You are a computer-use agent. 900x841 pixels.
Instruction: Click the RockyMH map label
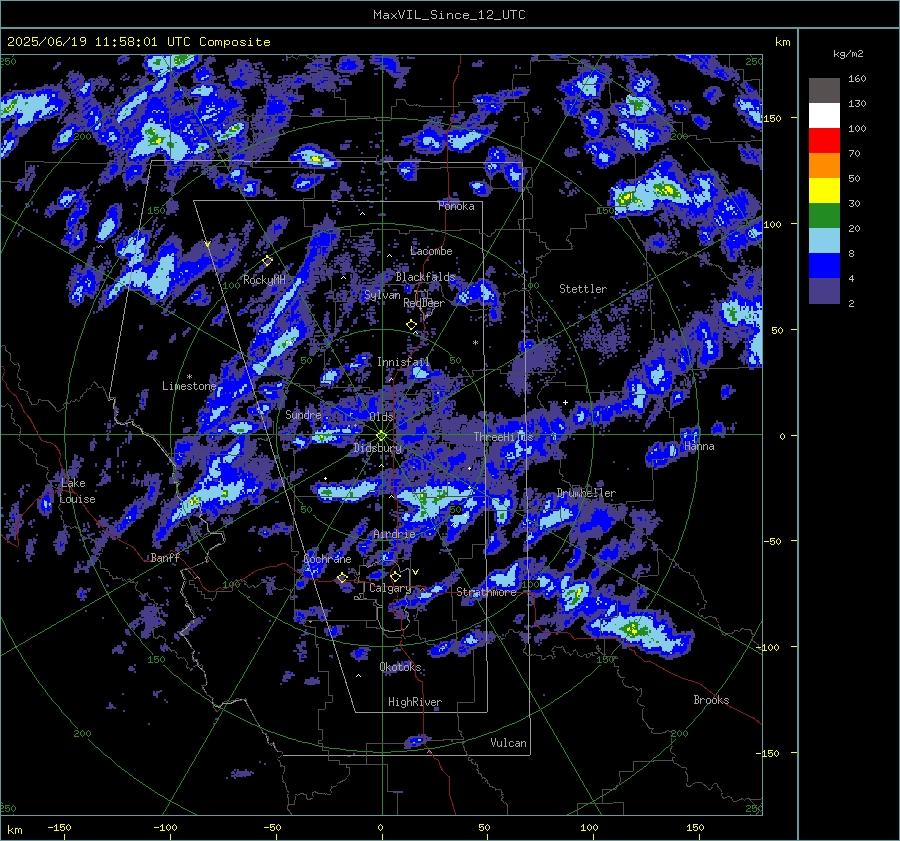click(264, 280)
